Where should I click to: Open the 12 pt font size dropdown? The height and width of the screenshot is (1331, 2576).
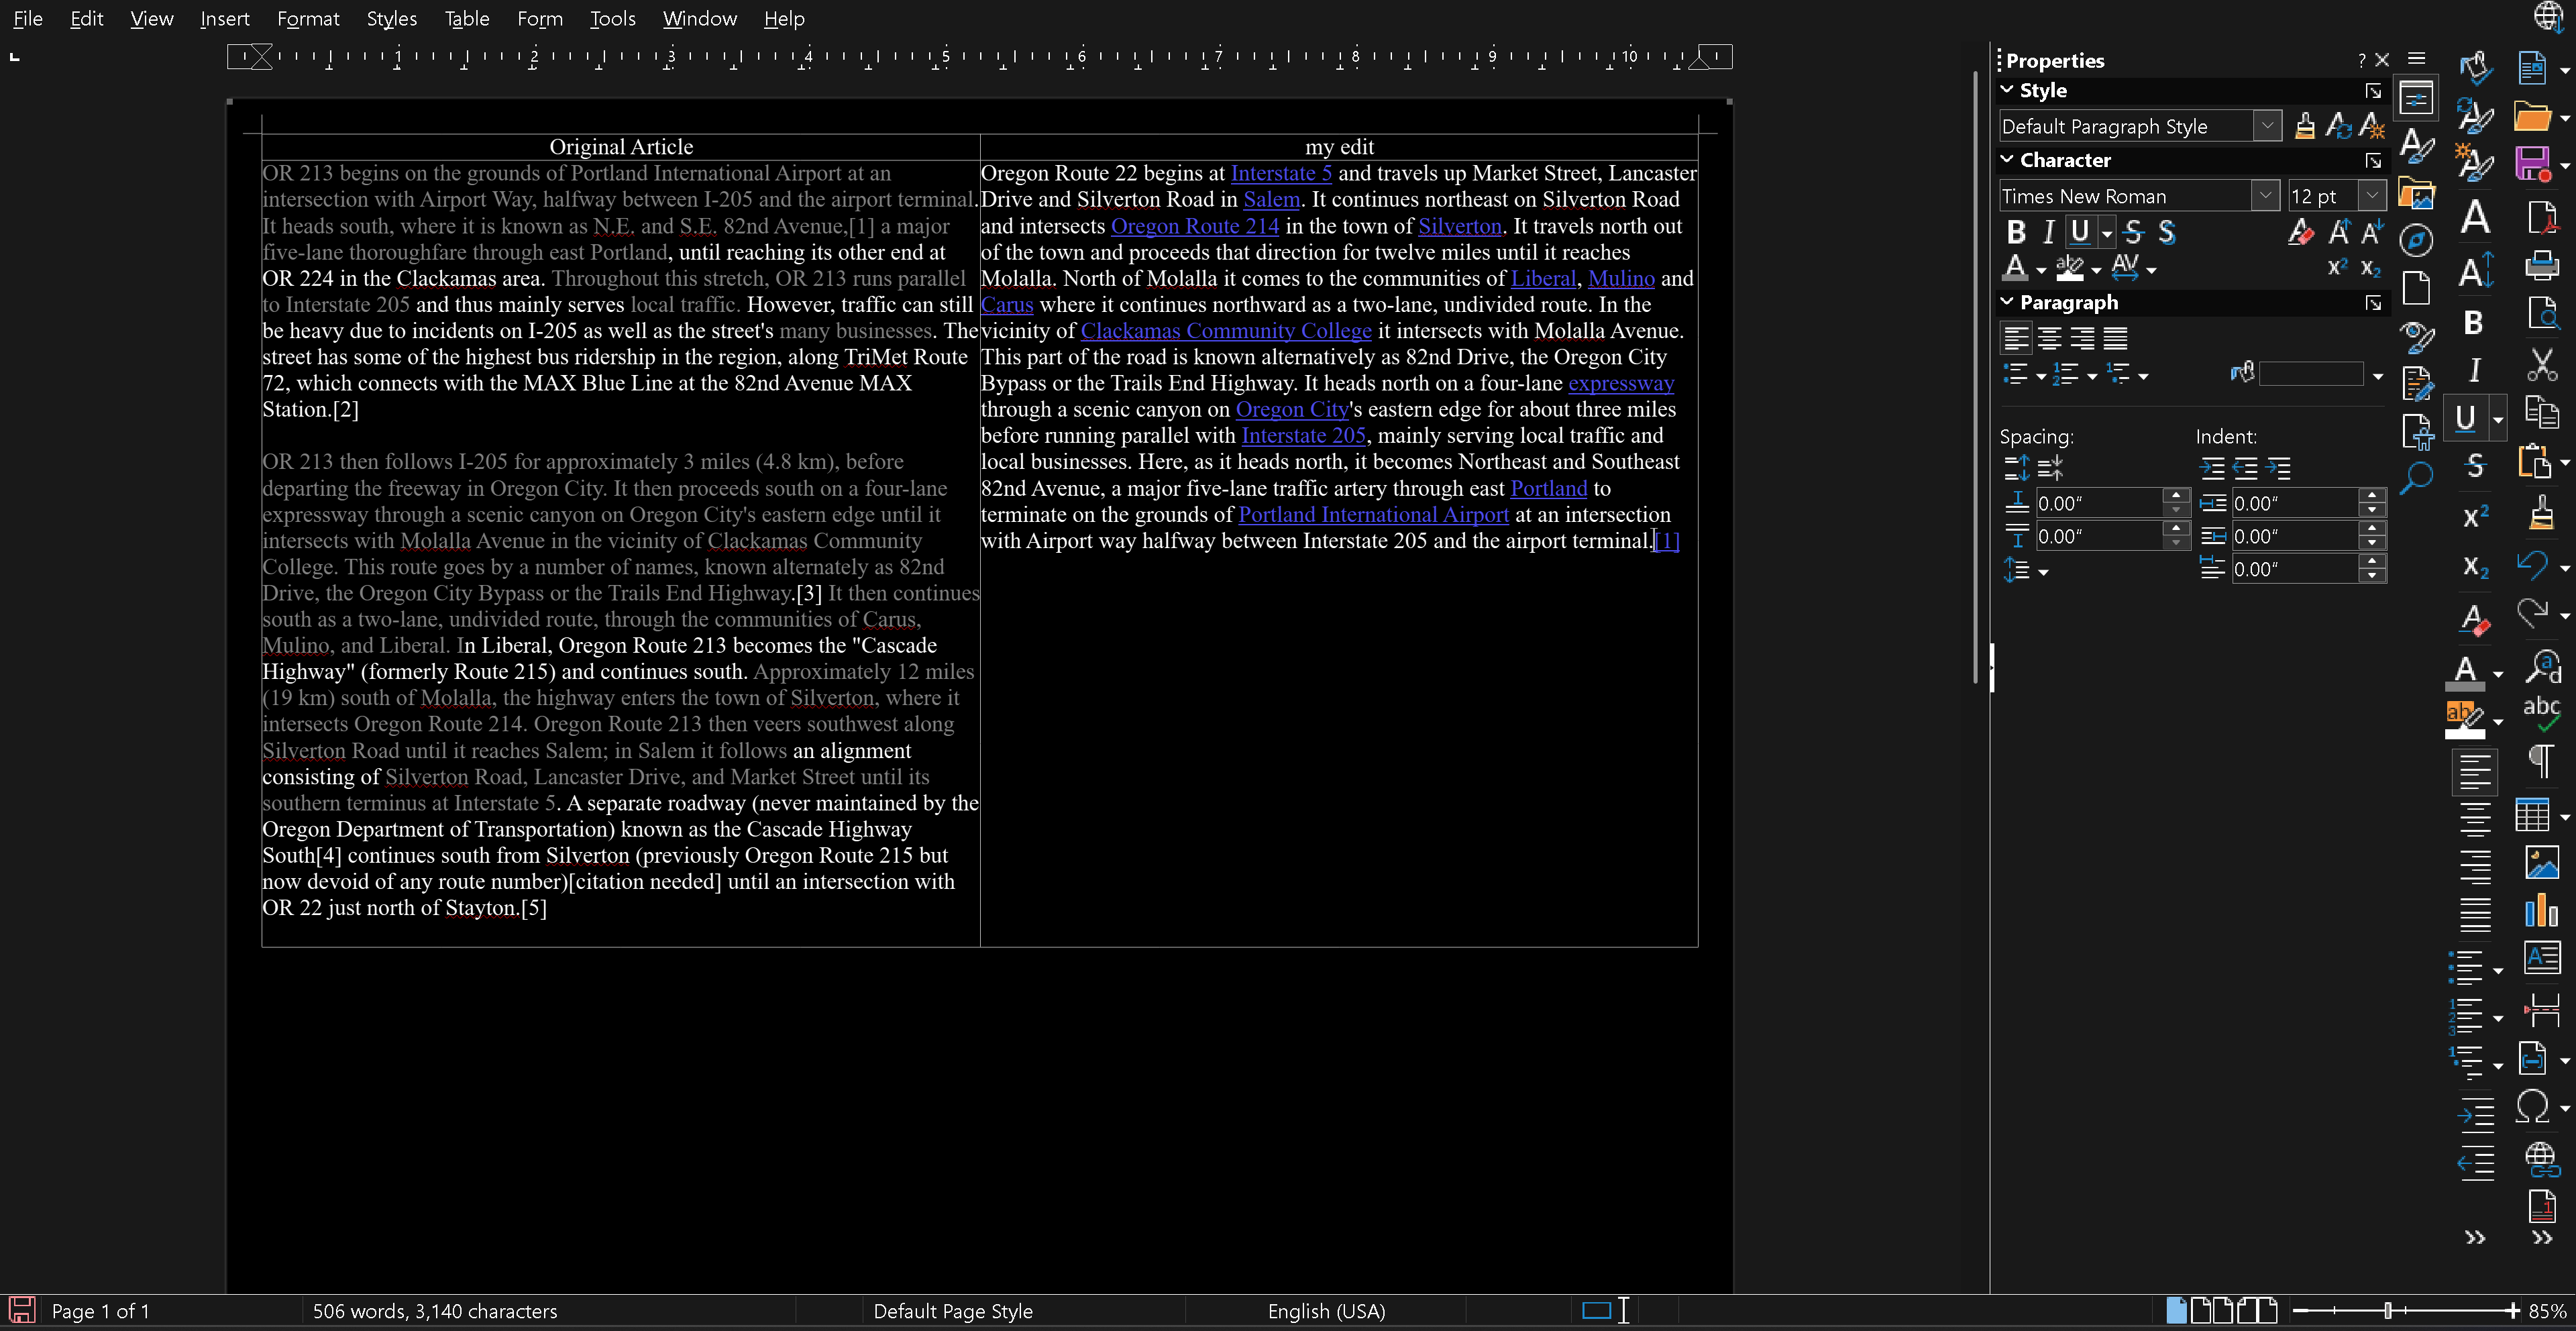tap(2372, 196)
